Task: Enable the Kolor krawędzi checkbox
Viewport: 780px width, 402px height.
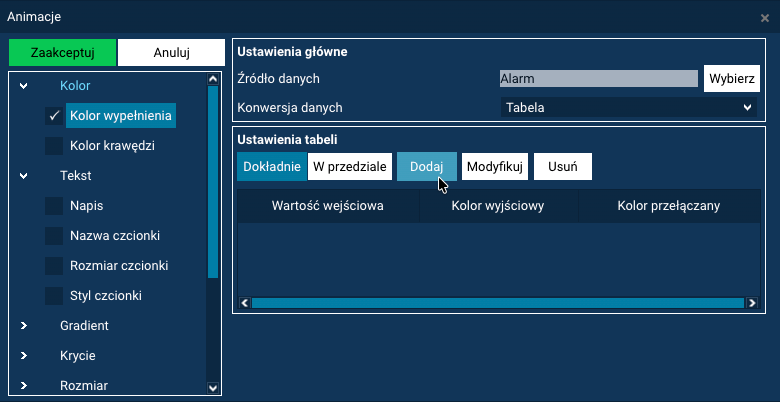Action: 54,146
